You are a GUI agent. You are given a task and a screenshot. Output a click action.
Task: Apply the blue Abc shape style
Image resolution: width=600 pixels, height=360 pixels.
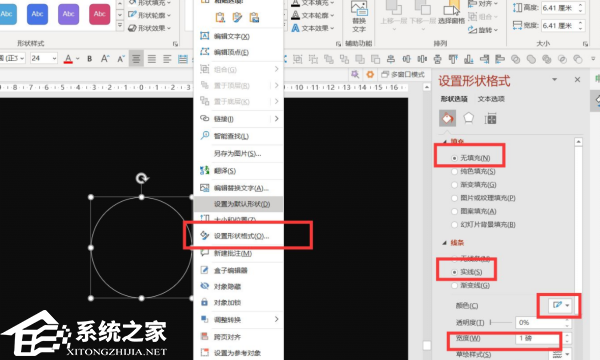[38, 14]
